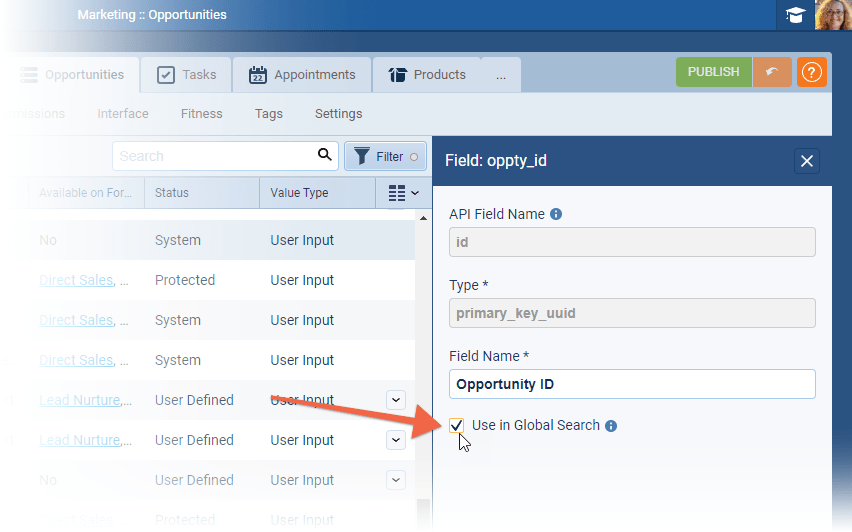Screen dimensions: 852x532
Task: Switch to the Tasks tab
Action: pos(186,75)
